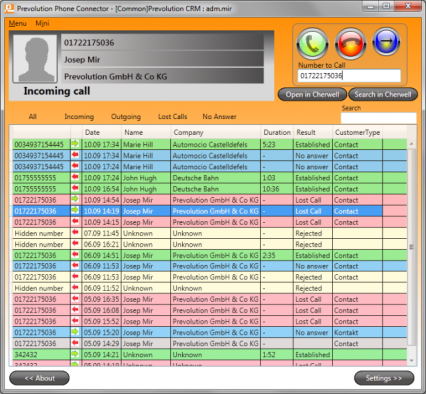
Task: Open the Settings >> button
Action: (384, 378)
